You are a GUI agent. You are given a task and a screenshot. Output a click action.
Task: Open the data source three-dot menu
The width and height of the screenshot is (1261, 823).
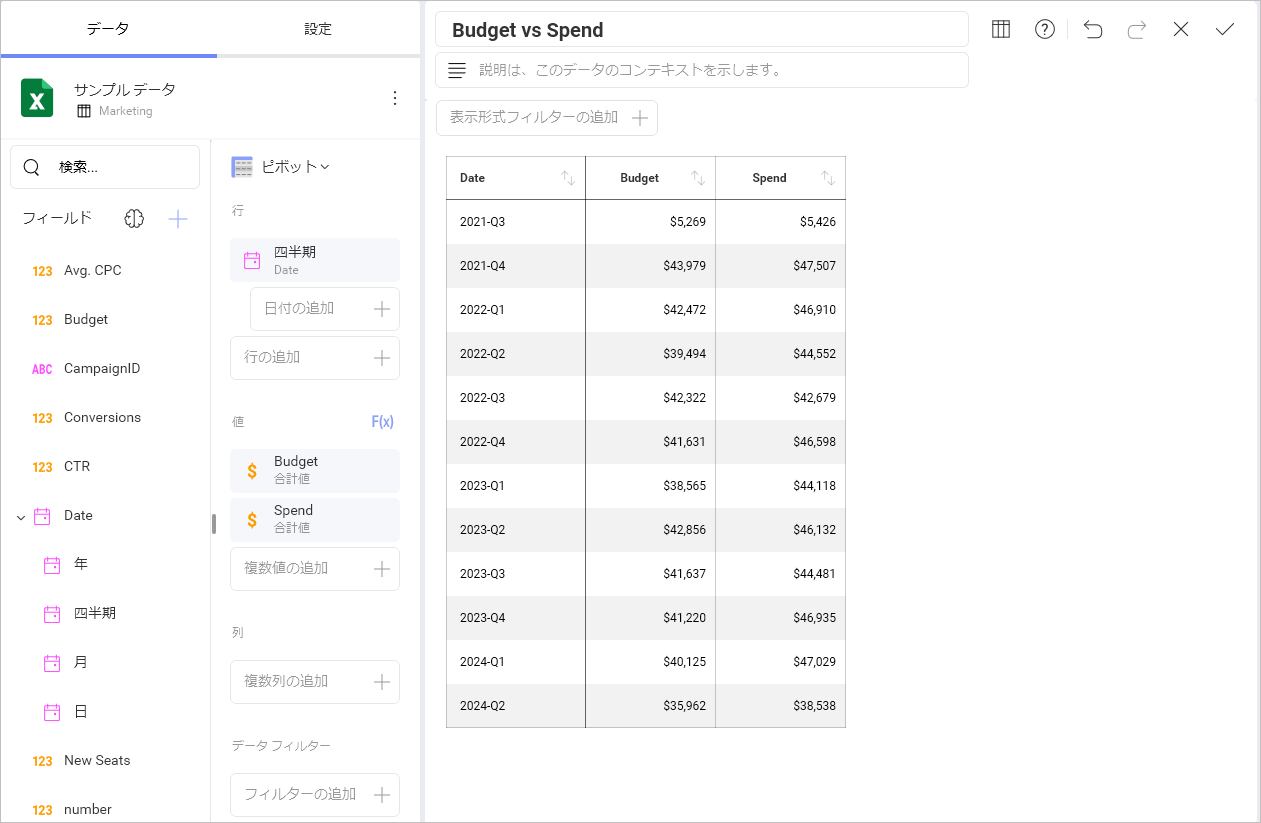click(395, 98)
